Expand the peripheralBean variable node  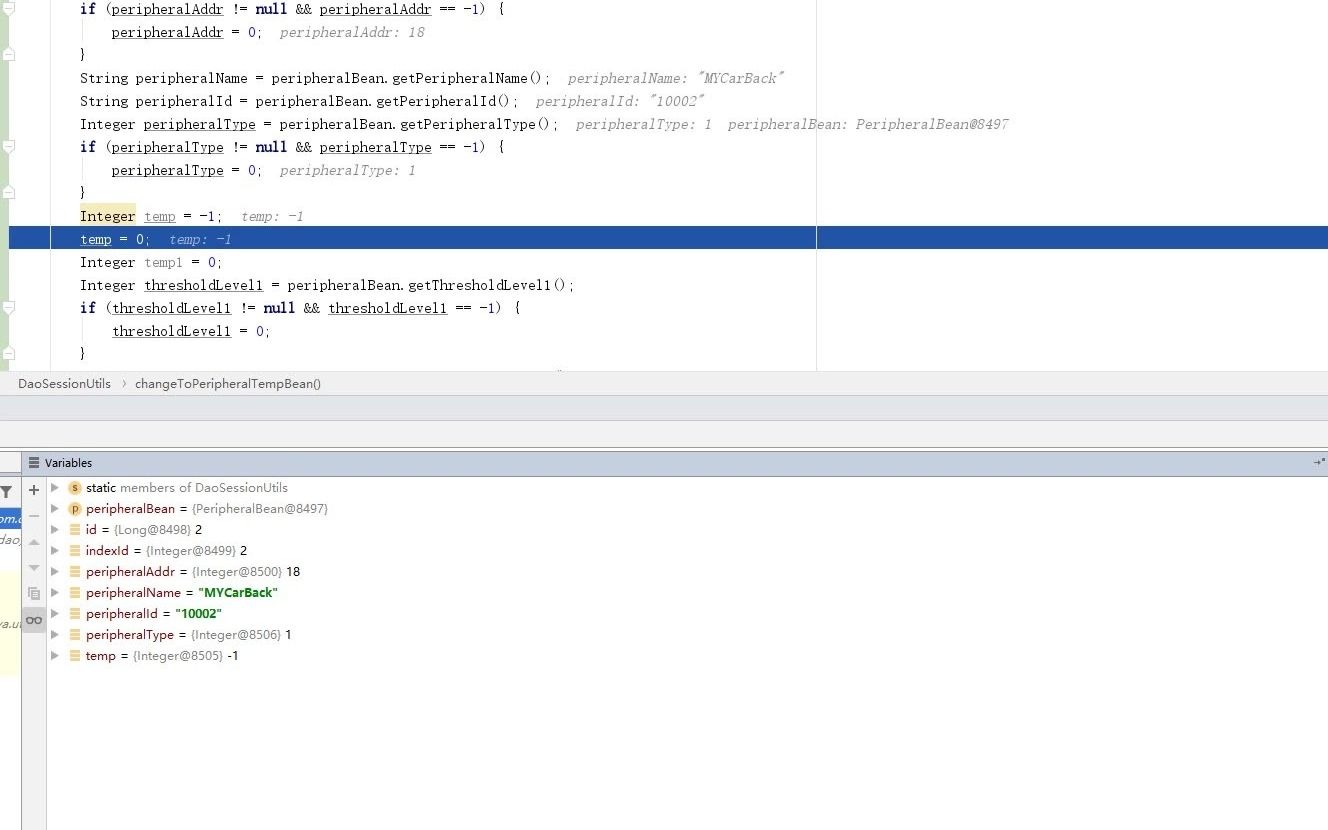55,509
